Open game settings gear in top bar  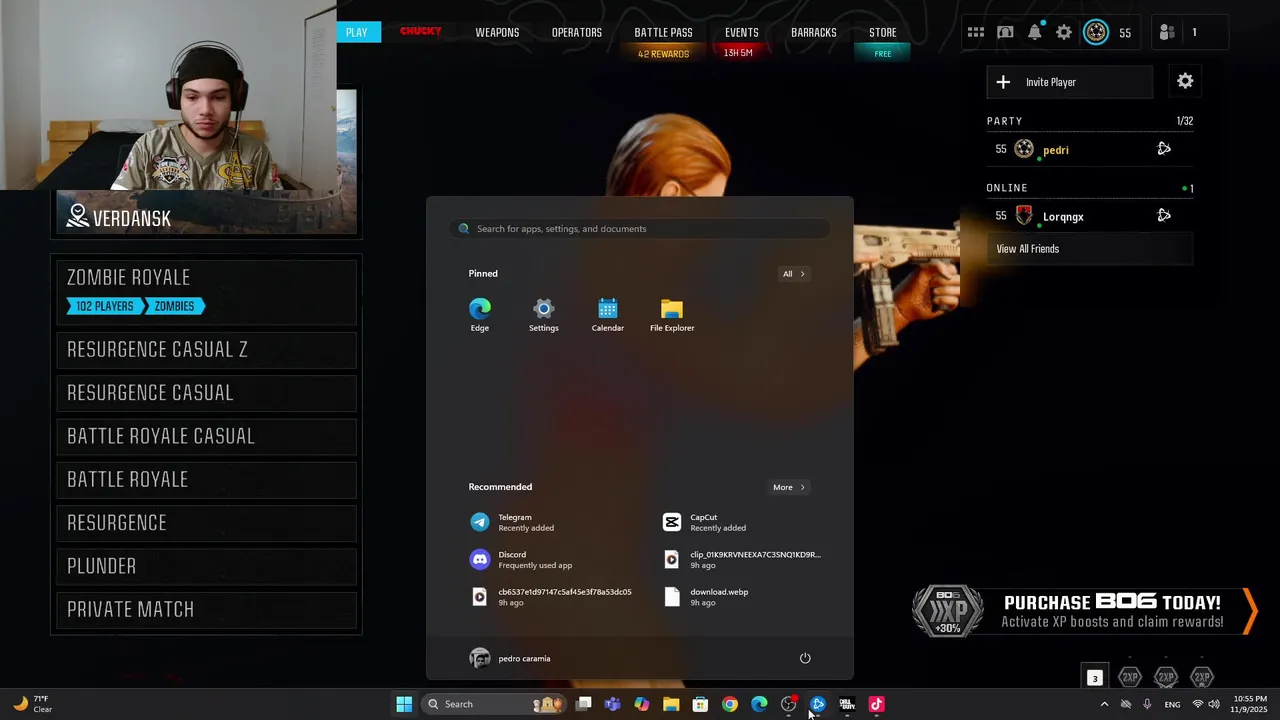click(1064, 33)
